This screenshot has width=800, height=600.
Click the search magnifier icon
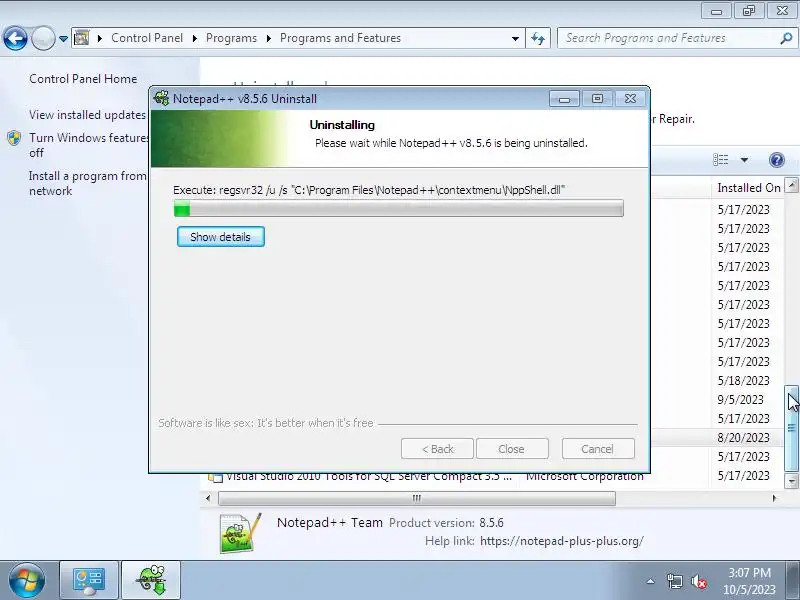click(x=786, y=38)
